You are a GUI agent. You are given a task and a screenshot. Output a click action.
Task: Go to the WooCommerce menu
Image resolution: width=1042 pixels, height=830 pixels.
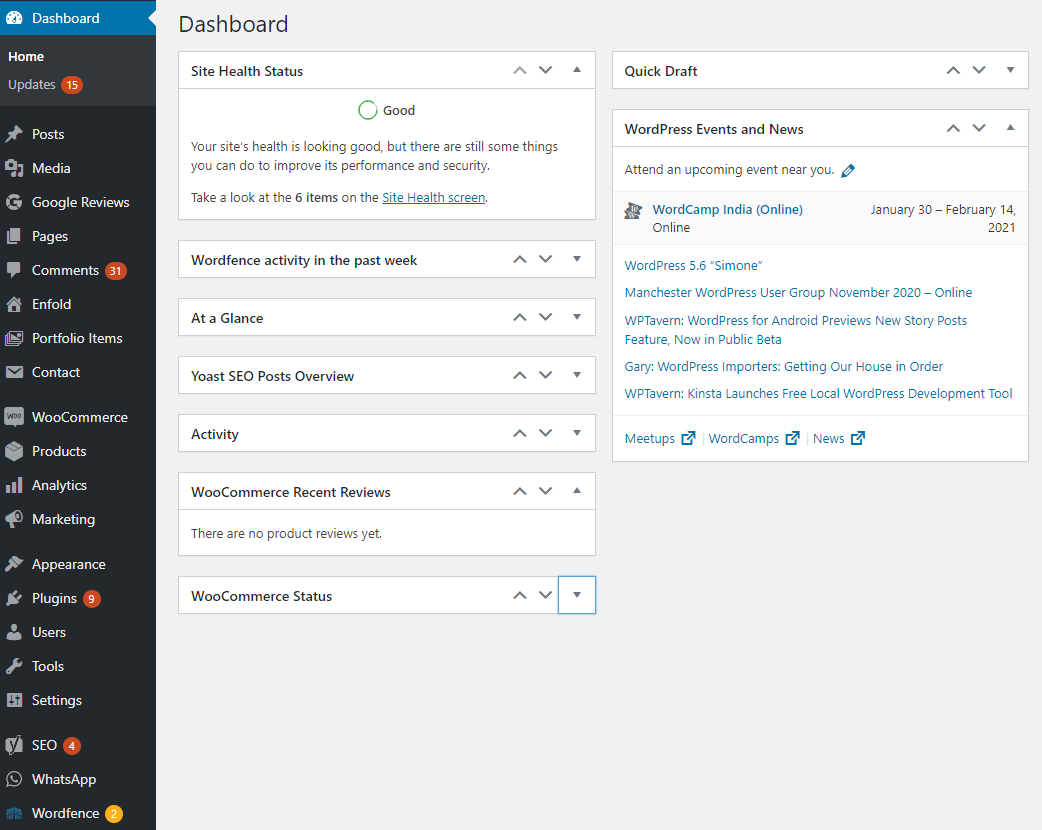tap(78, 417)
